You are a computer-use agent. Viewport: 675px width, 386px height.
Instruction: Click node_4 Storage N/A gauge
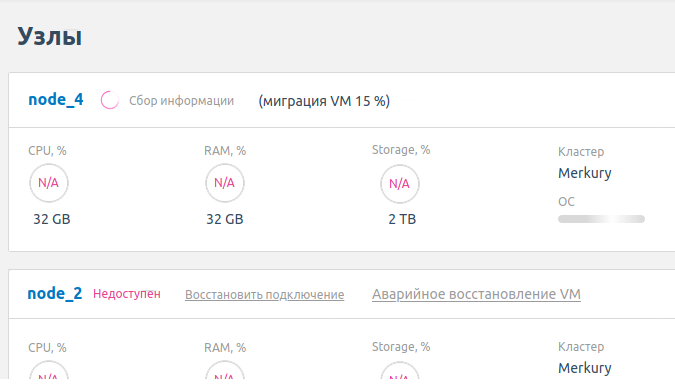pyautogui.click(x=399, y=184)
